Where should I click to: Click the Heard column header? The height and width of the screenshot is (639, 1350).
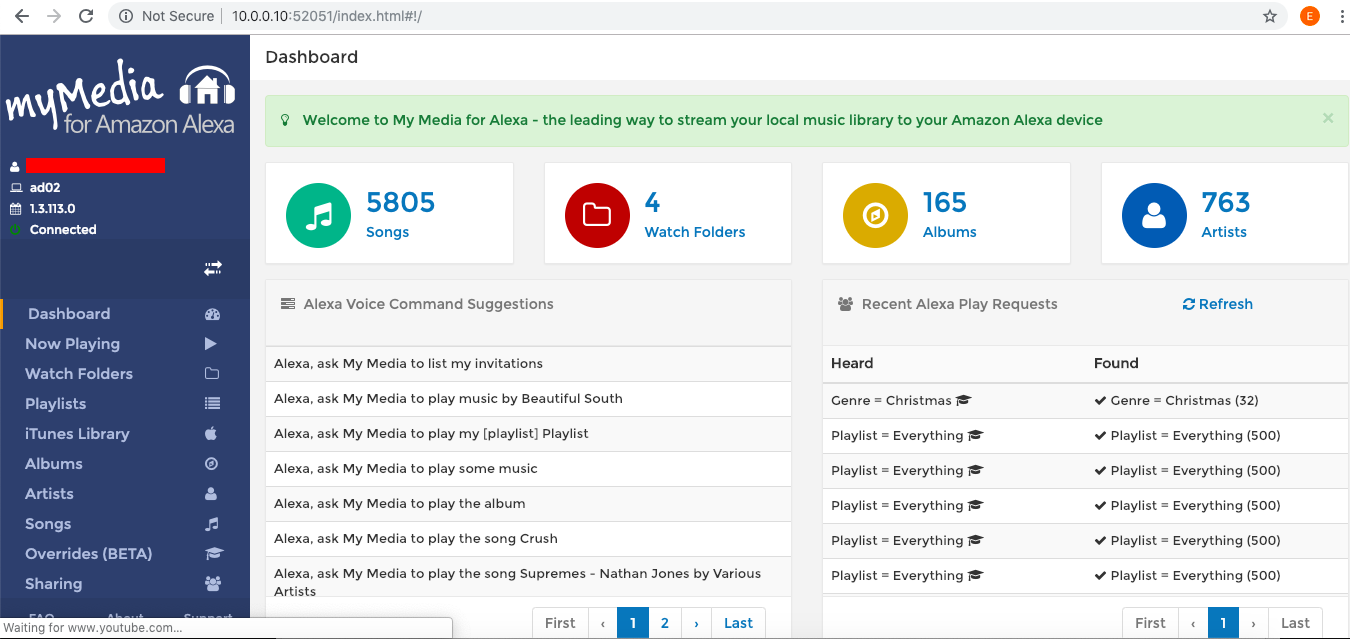[x=852, y=363]
